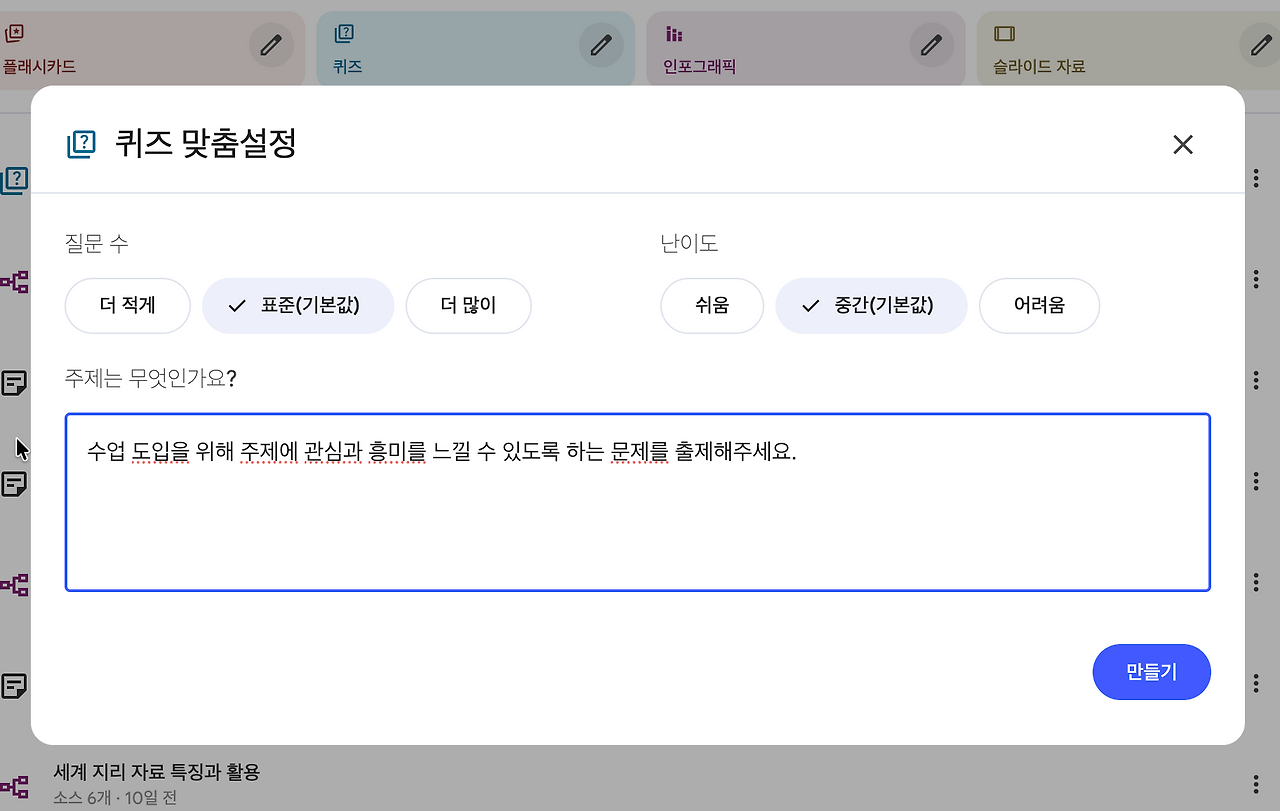Click mind map icon beside 세계 지리 자료
The image size is (1280, 811).
(15, 787)
